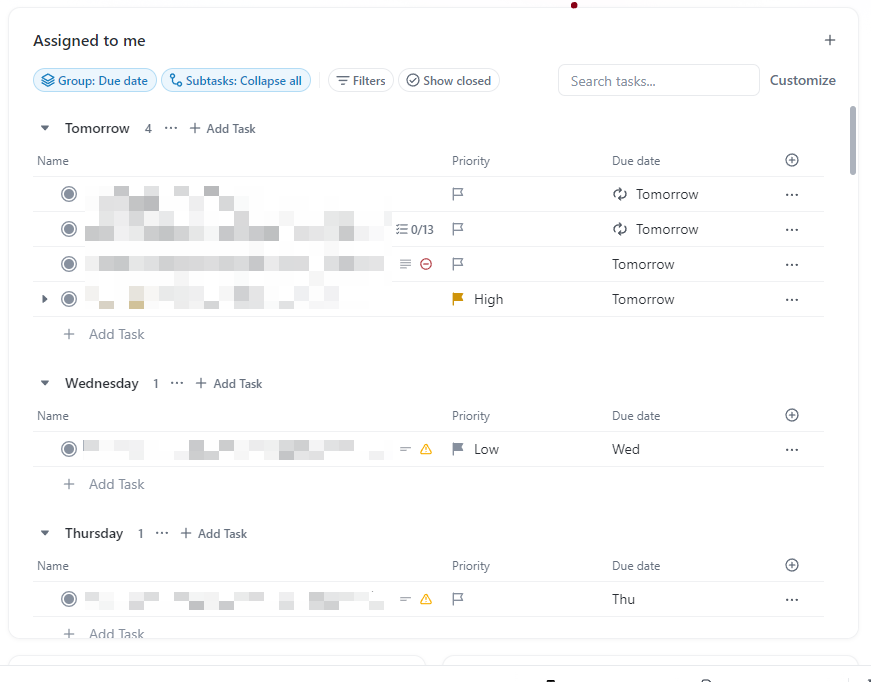Add Task in the Thursday group header
The height and width of the screenshot is (682, 871).
(x=214, y=533)
